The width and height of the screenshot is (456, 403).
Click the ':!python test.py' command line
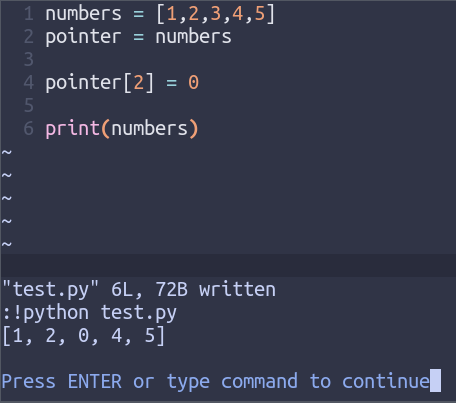[x=89, y=313]
